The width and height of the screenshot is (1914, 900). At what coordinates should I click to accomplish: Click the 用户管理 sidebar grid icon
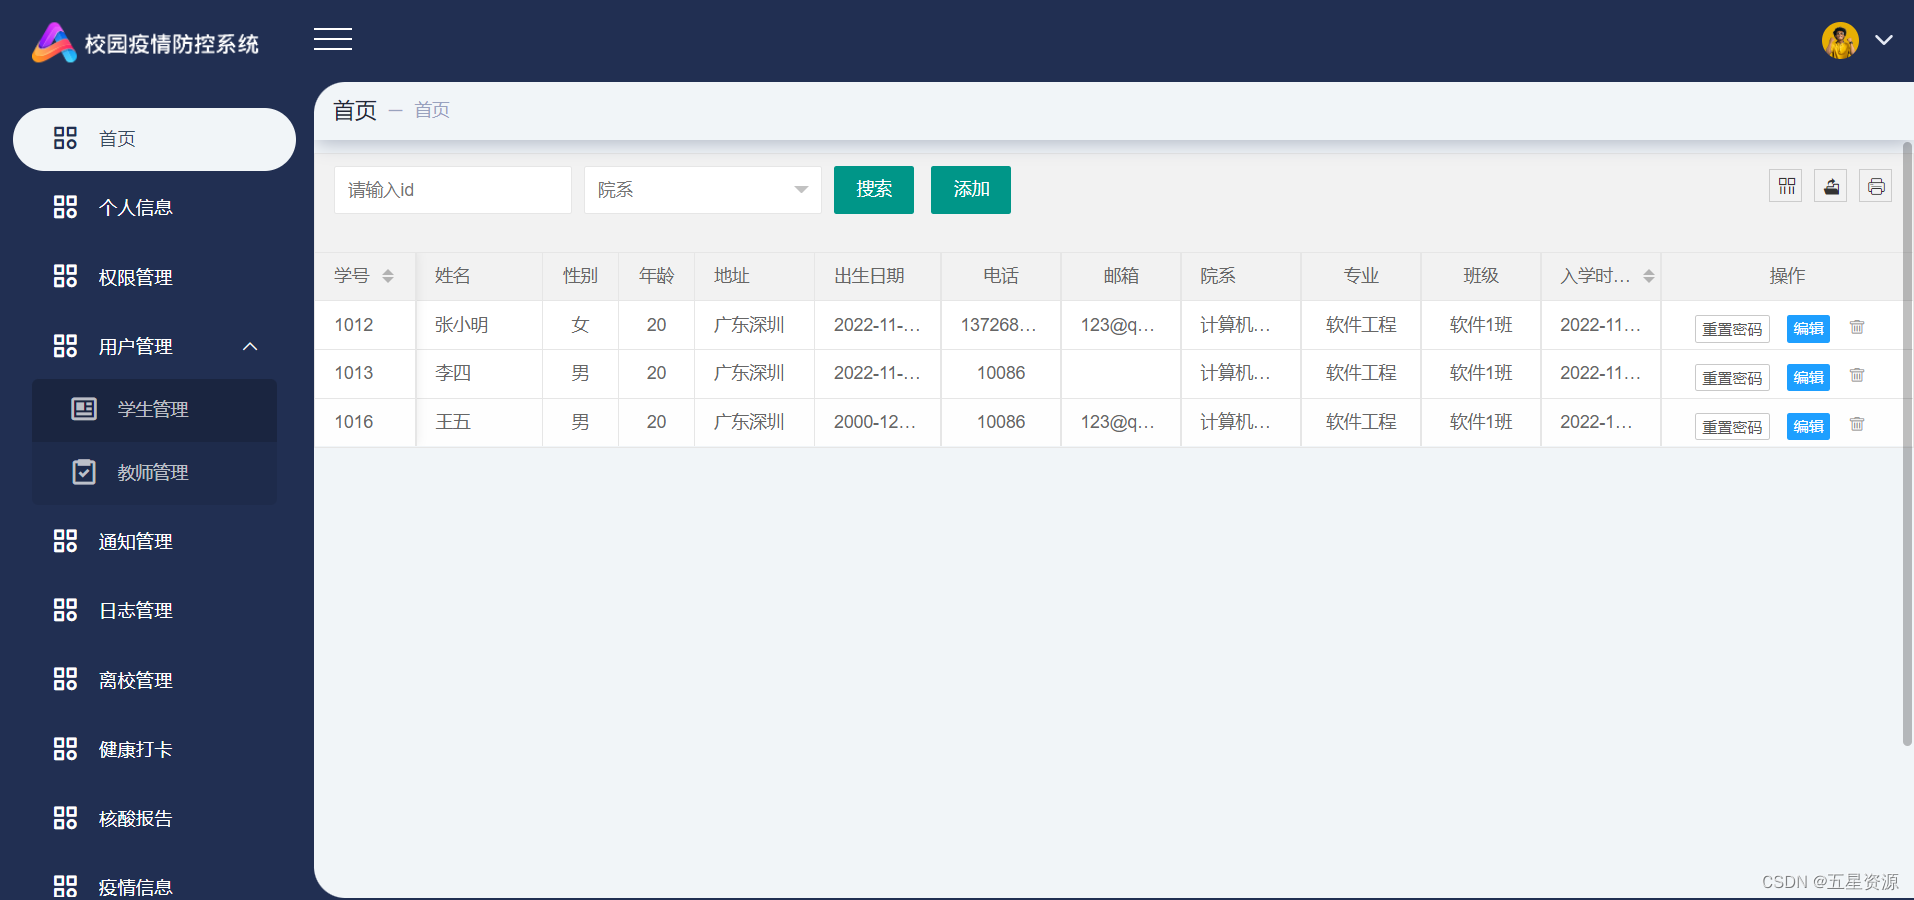pos(65,346)
